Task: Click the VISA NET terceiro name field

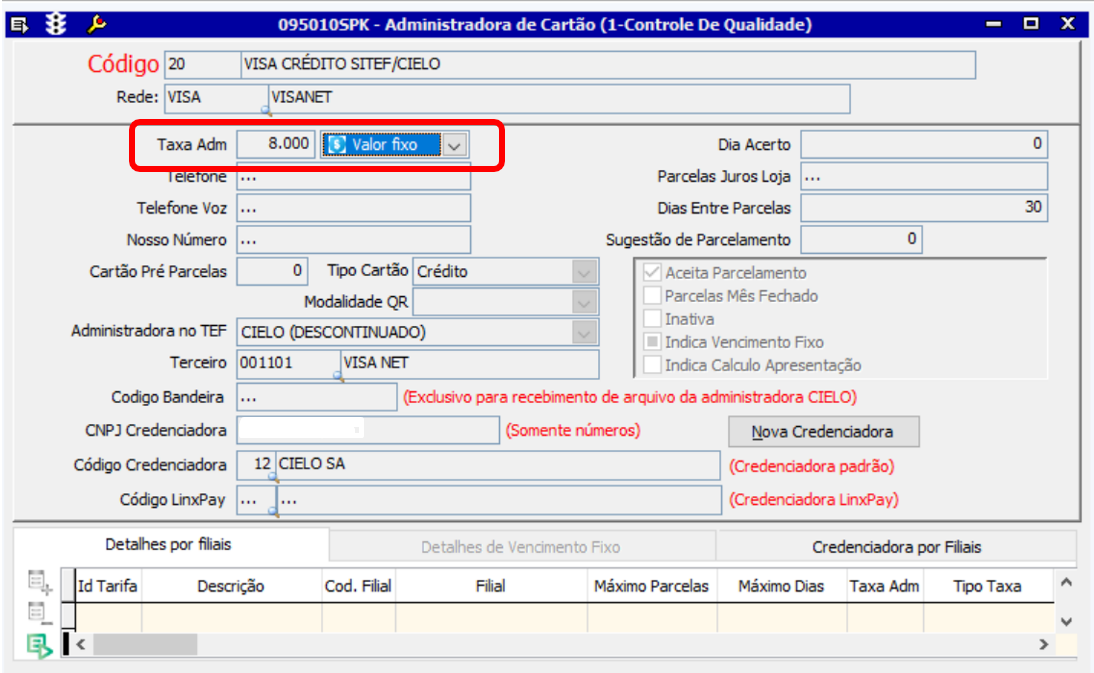Action: coord(470,363)
